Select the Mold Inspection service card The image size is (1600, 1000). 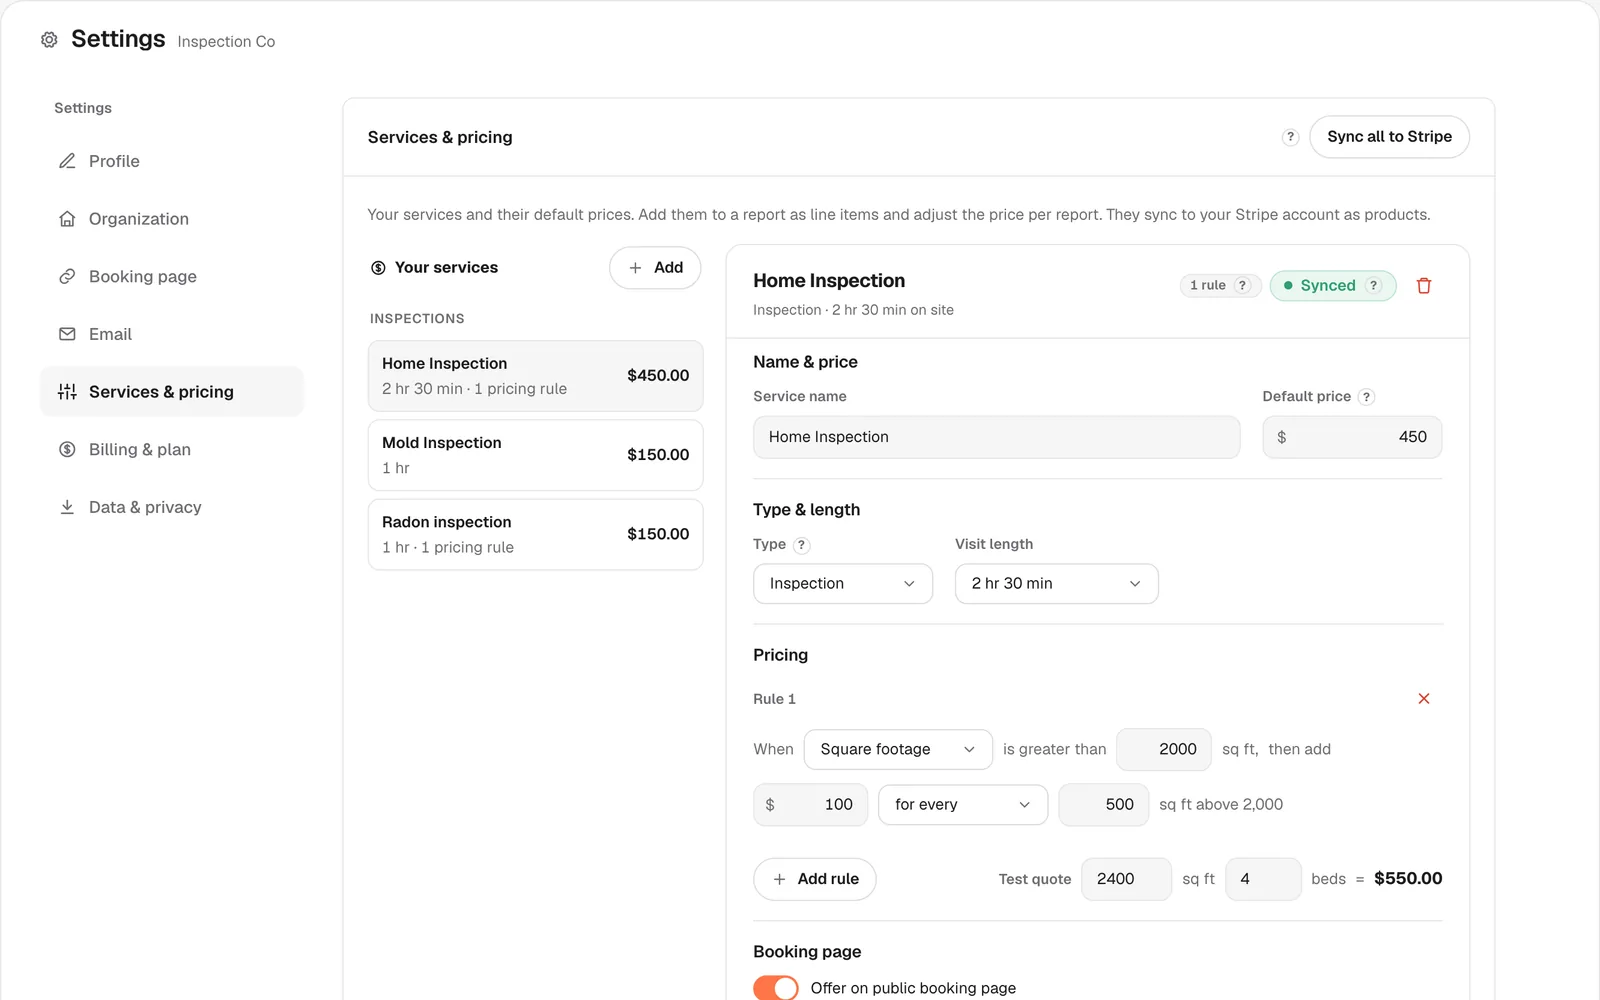[x=536, y=455]
